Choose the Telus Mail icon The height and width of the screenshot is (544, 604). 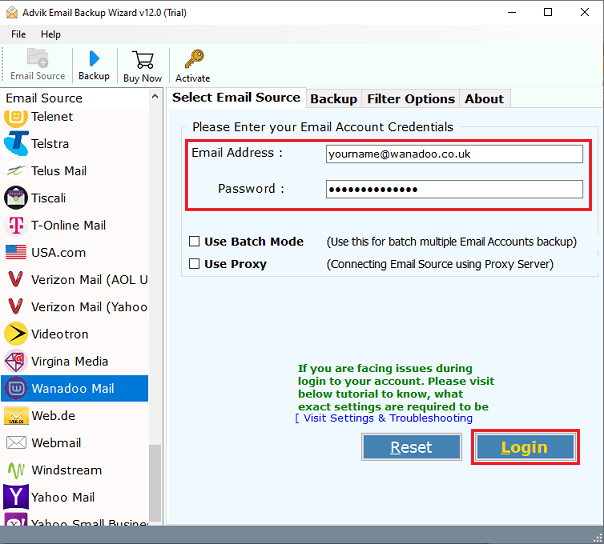tap(16, 171)
